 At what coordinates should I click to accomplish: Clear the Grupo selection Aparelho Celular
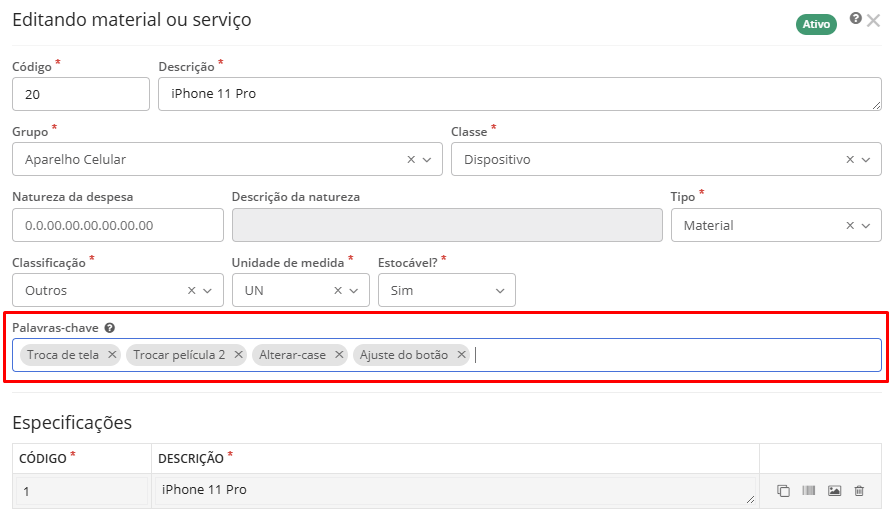411,160
